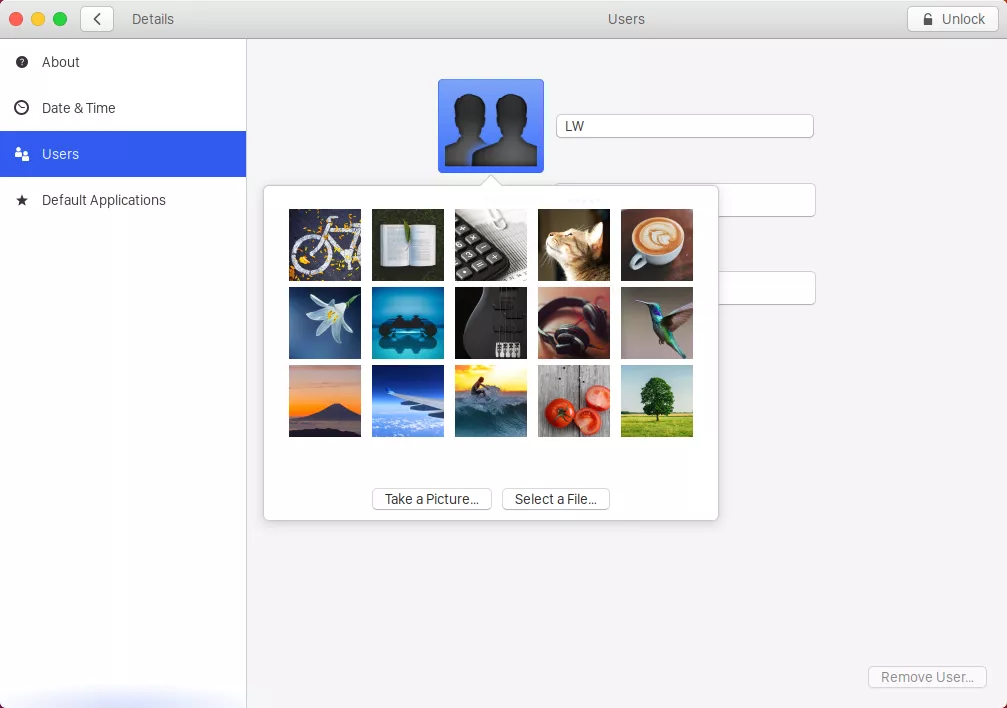Close the window with the red button

pyautogui.click(x=16, y=19)
